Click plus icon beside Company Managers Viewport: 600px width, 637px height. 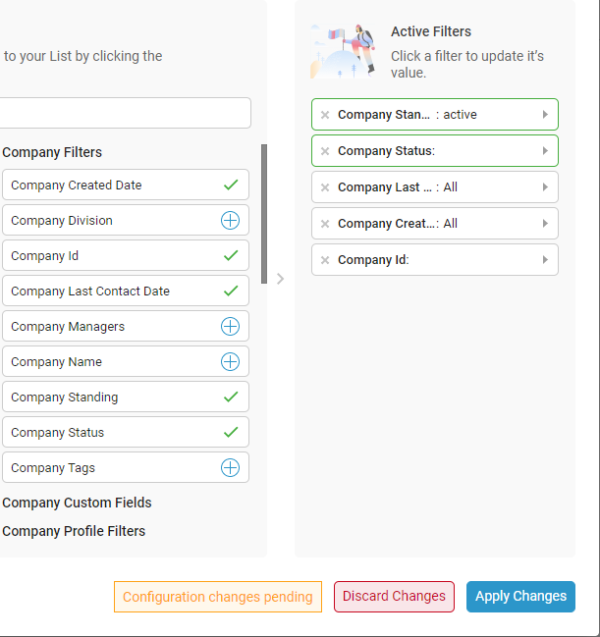coord(230,327)
